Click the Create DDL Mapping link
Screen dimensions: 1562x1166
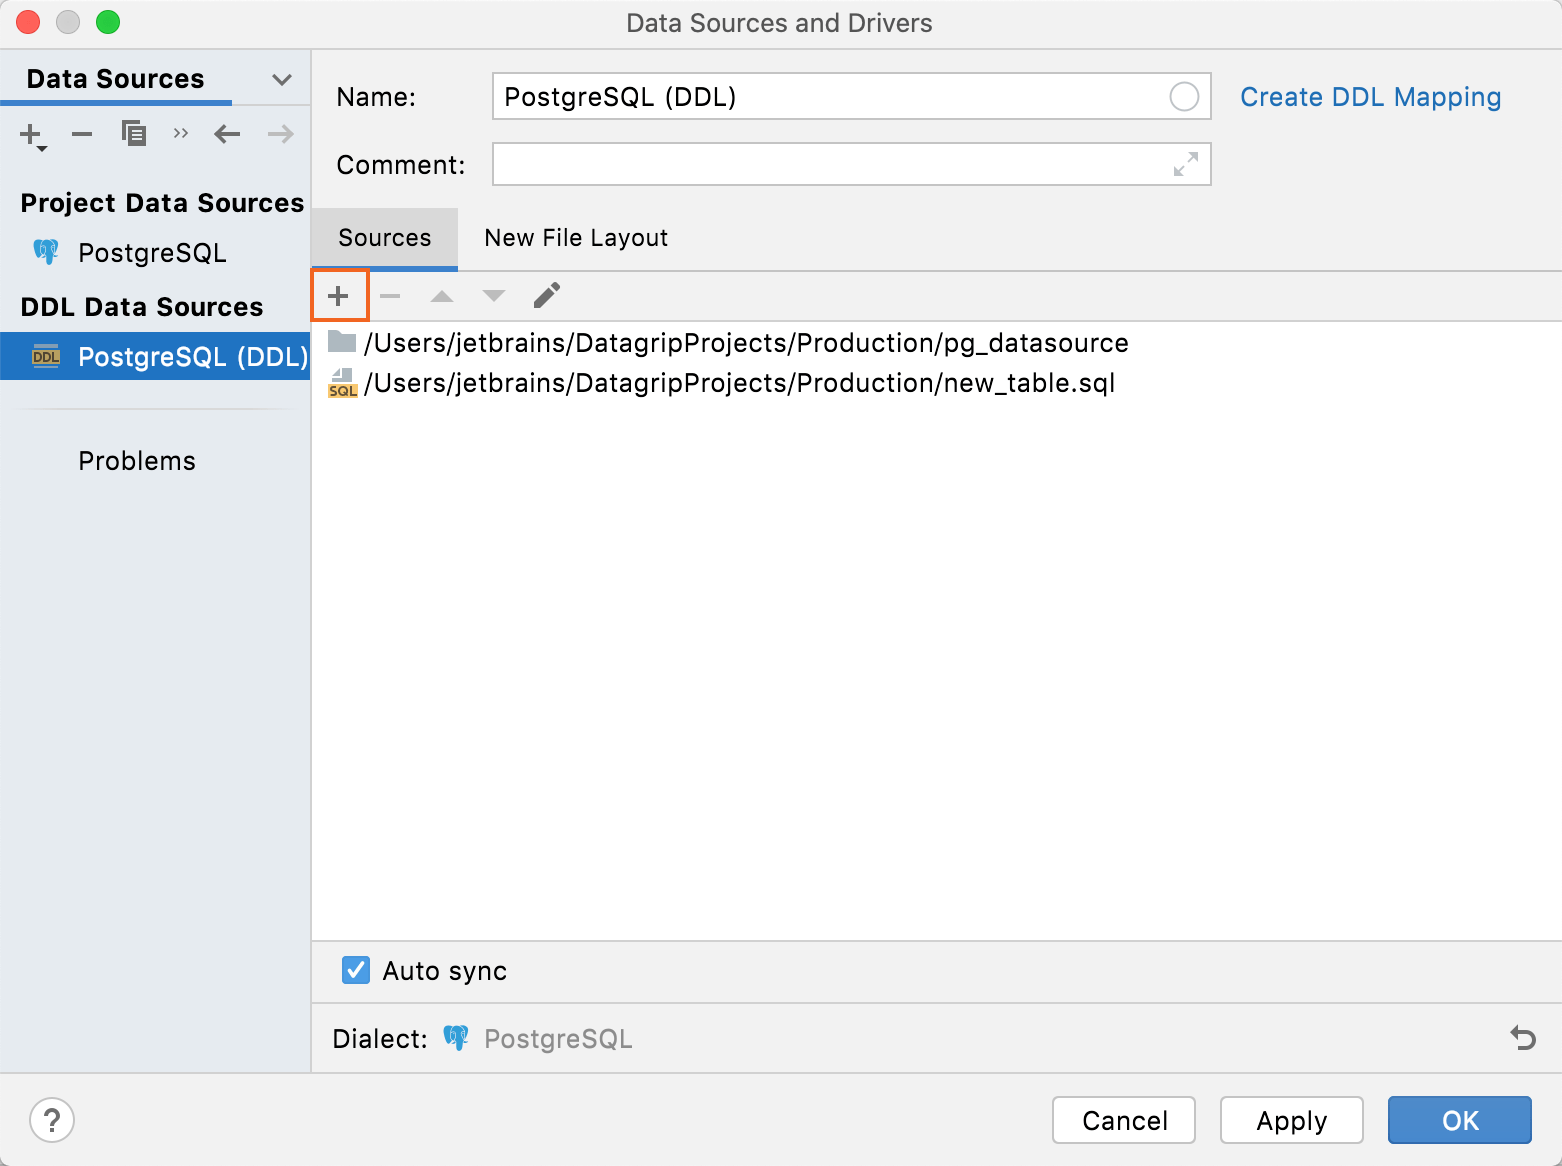point(1370,97)
